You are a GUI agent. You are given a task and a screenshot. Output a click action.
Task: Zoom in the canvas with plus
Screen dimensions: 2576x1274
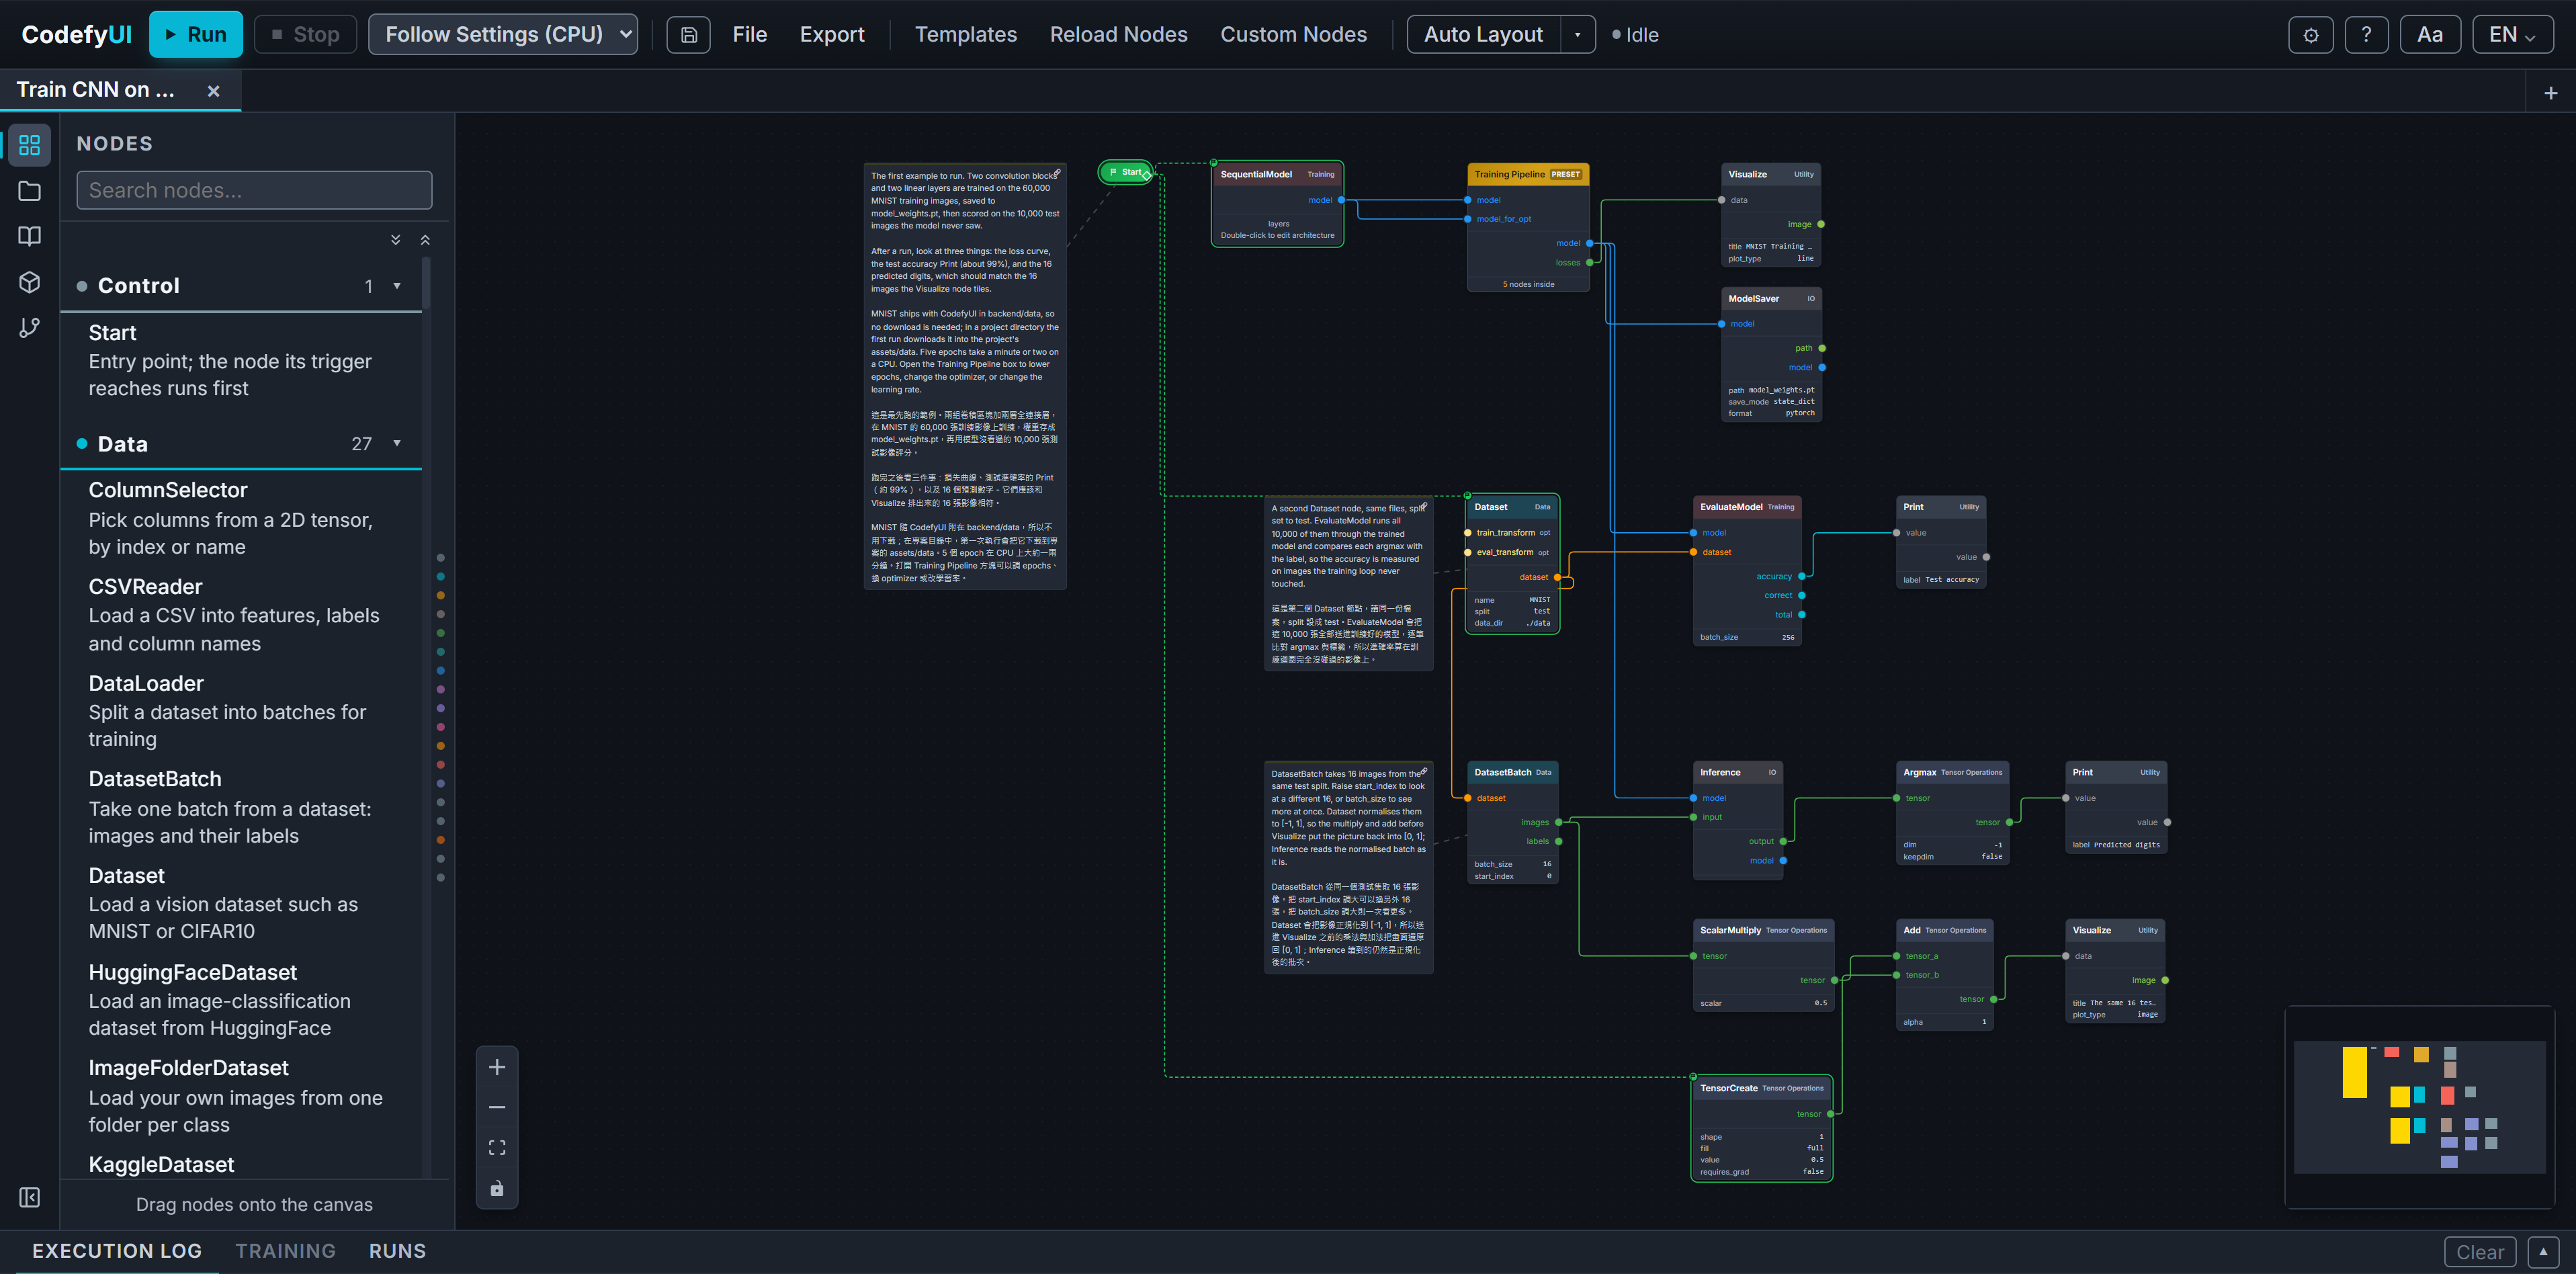pos(497,1067)
